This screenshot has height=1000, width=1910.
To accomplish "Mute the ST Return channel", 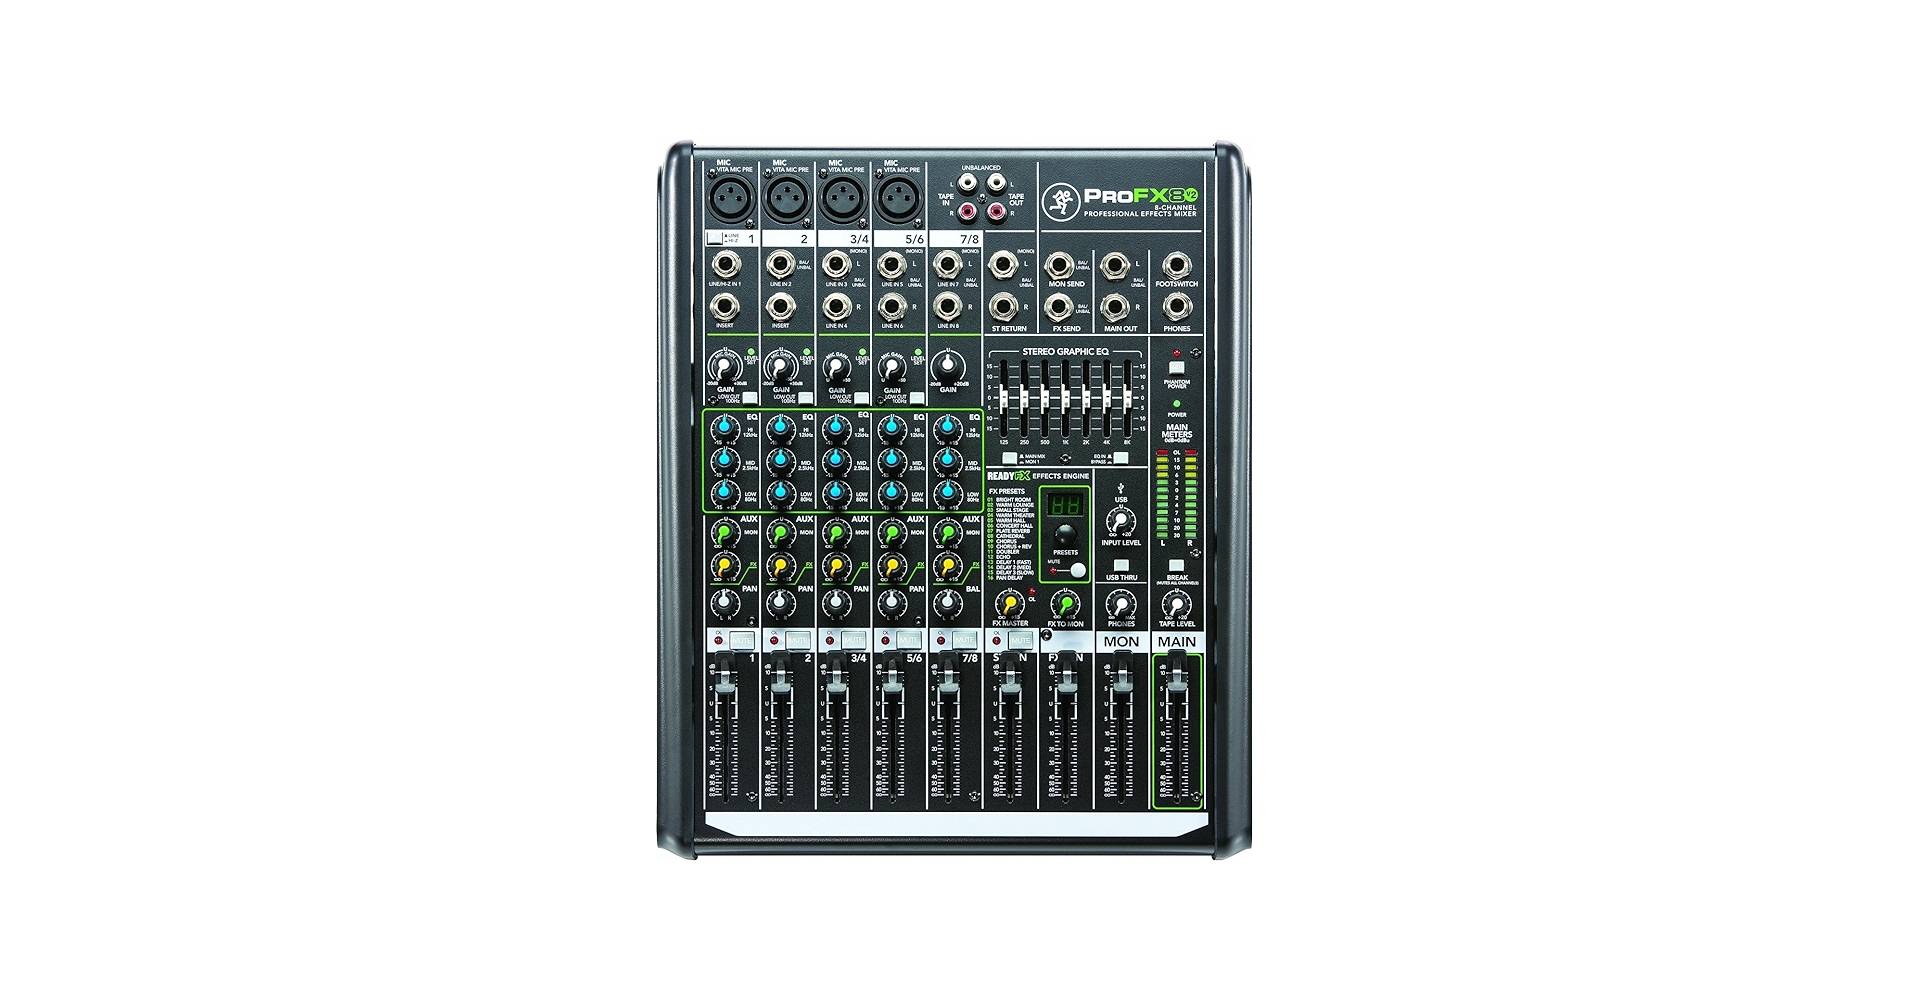I will 1020,640.
